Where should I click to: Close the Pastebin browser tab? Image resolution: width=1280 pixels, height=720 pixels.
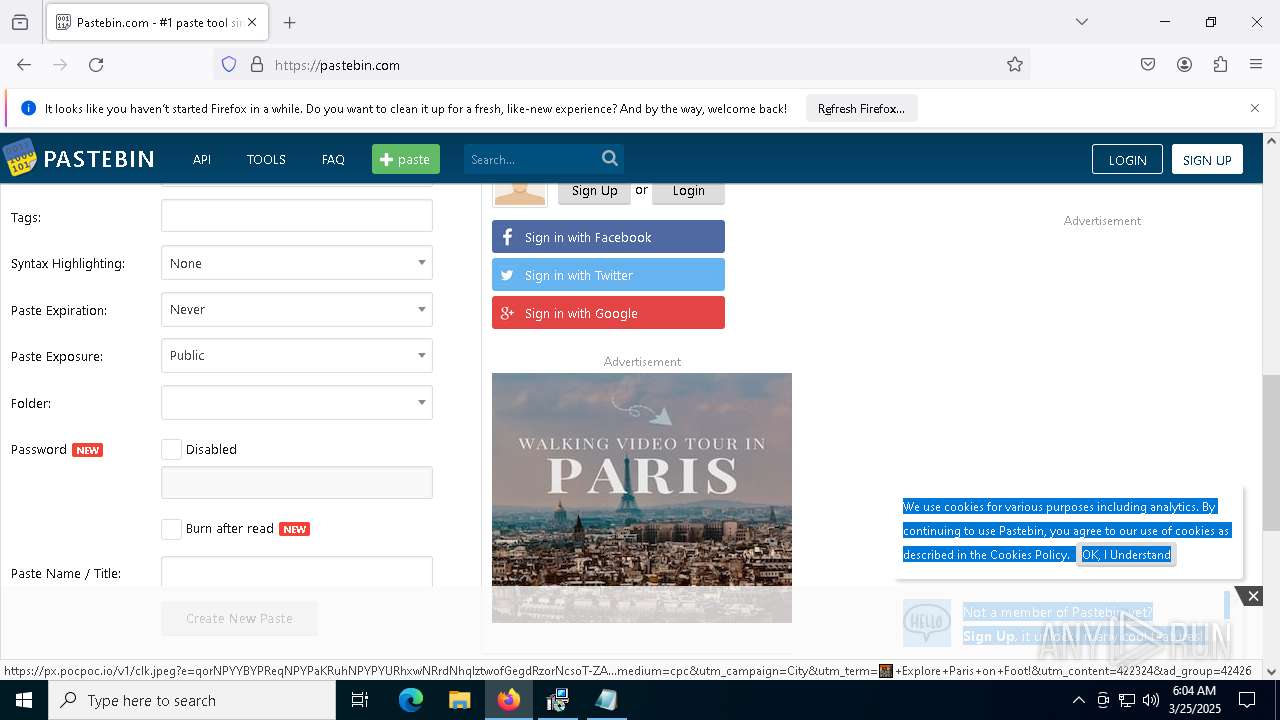(x=252, y=22)
